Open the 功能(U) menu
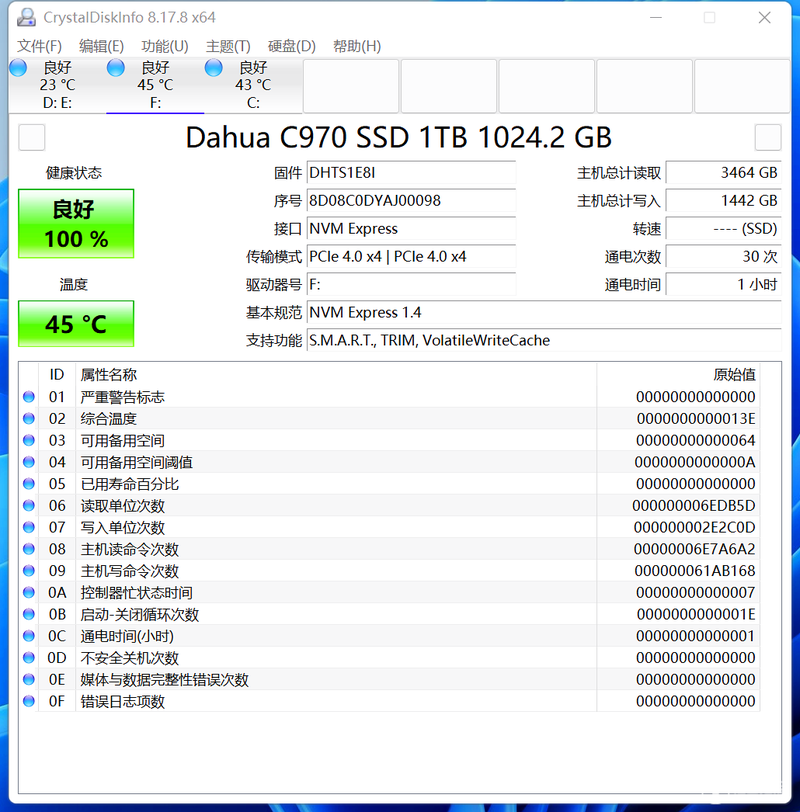The width and height of the screenshot is (800, 812). click(x=165, y=46)
